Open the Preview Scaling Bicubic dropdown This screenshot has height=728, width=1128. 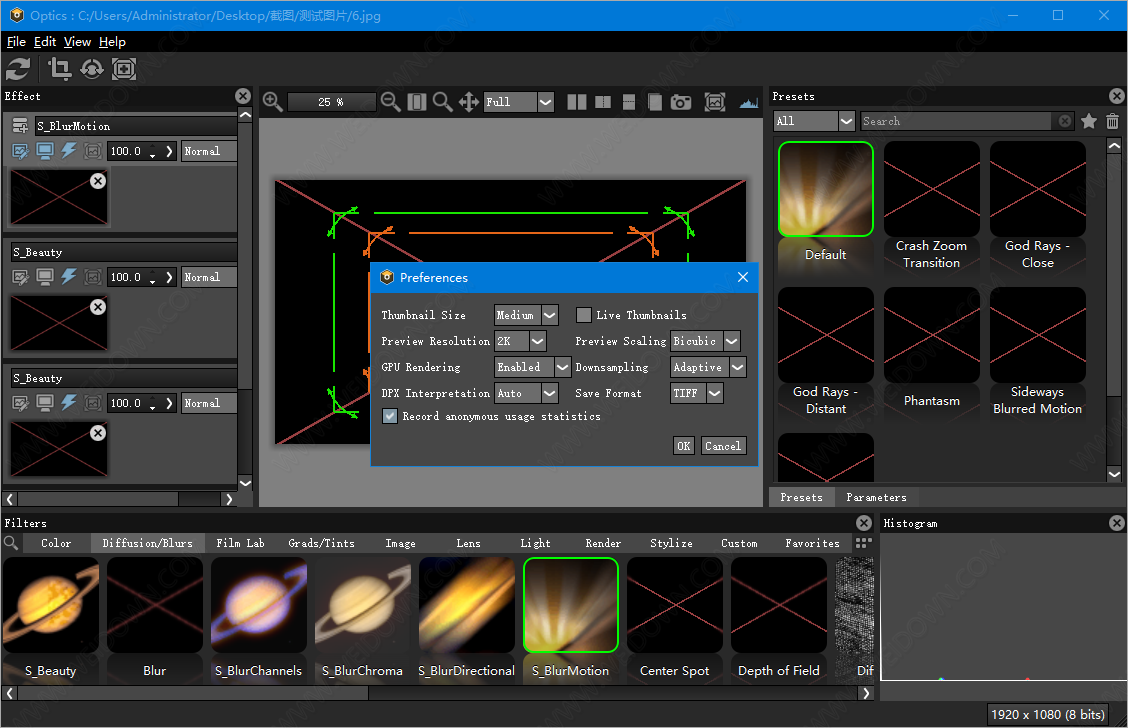705,341
